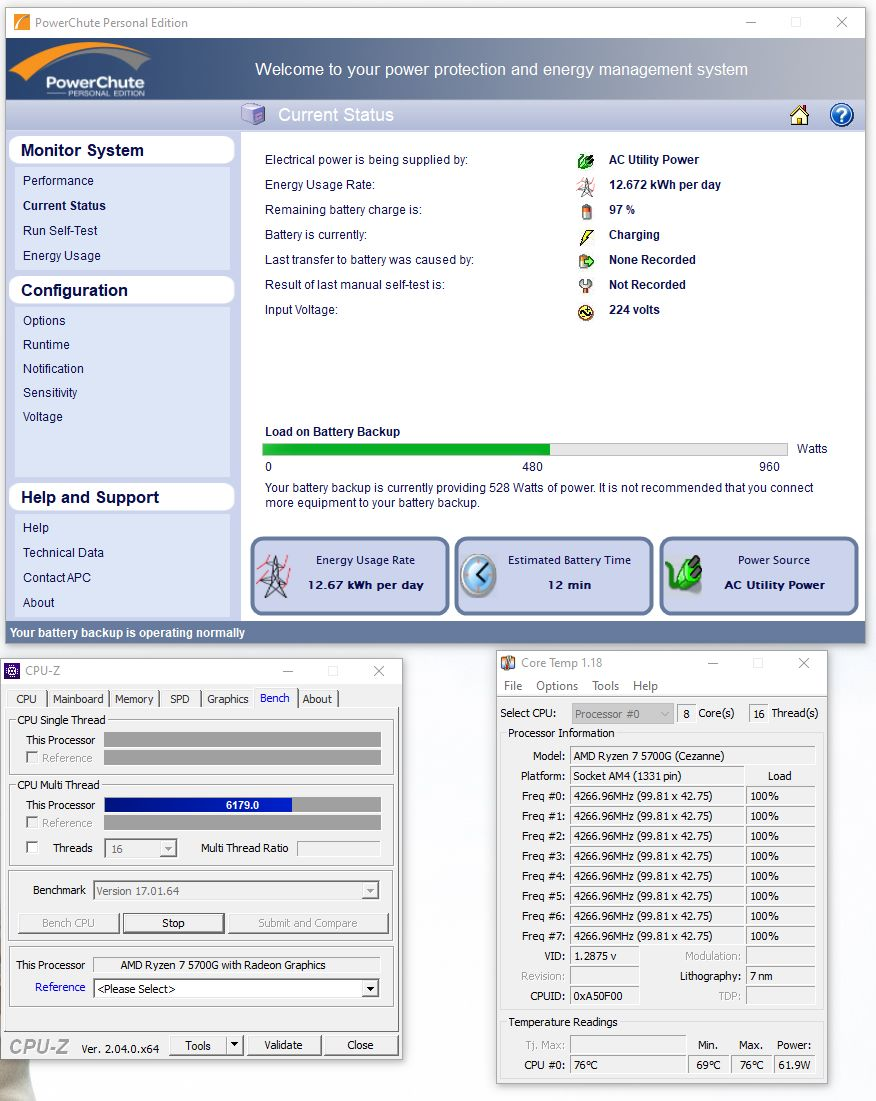Click the Input Voltage sine wave icon
The height and width of the screenshot is (1101, 876).
585,312
